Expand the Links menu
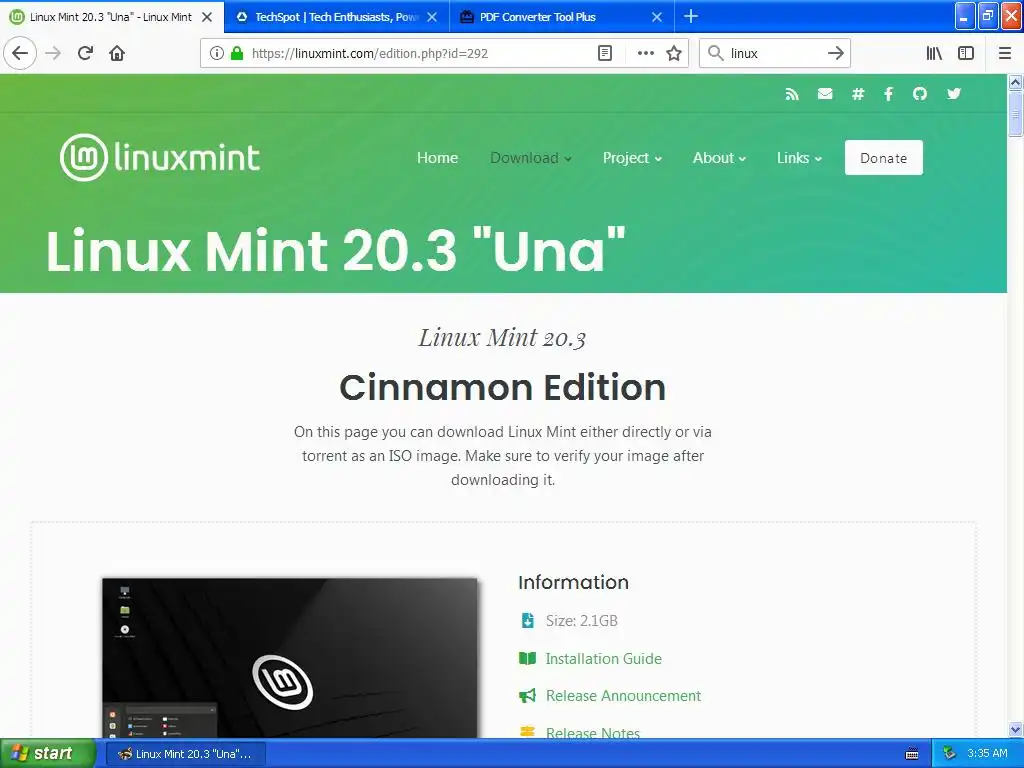This screenshot has height=768, width=1024. click(799, 158)
